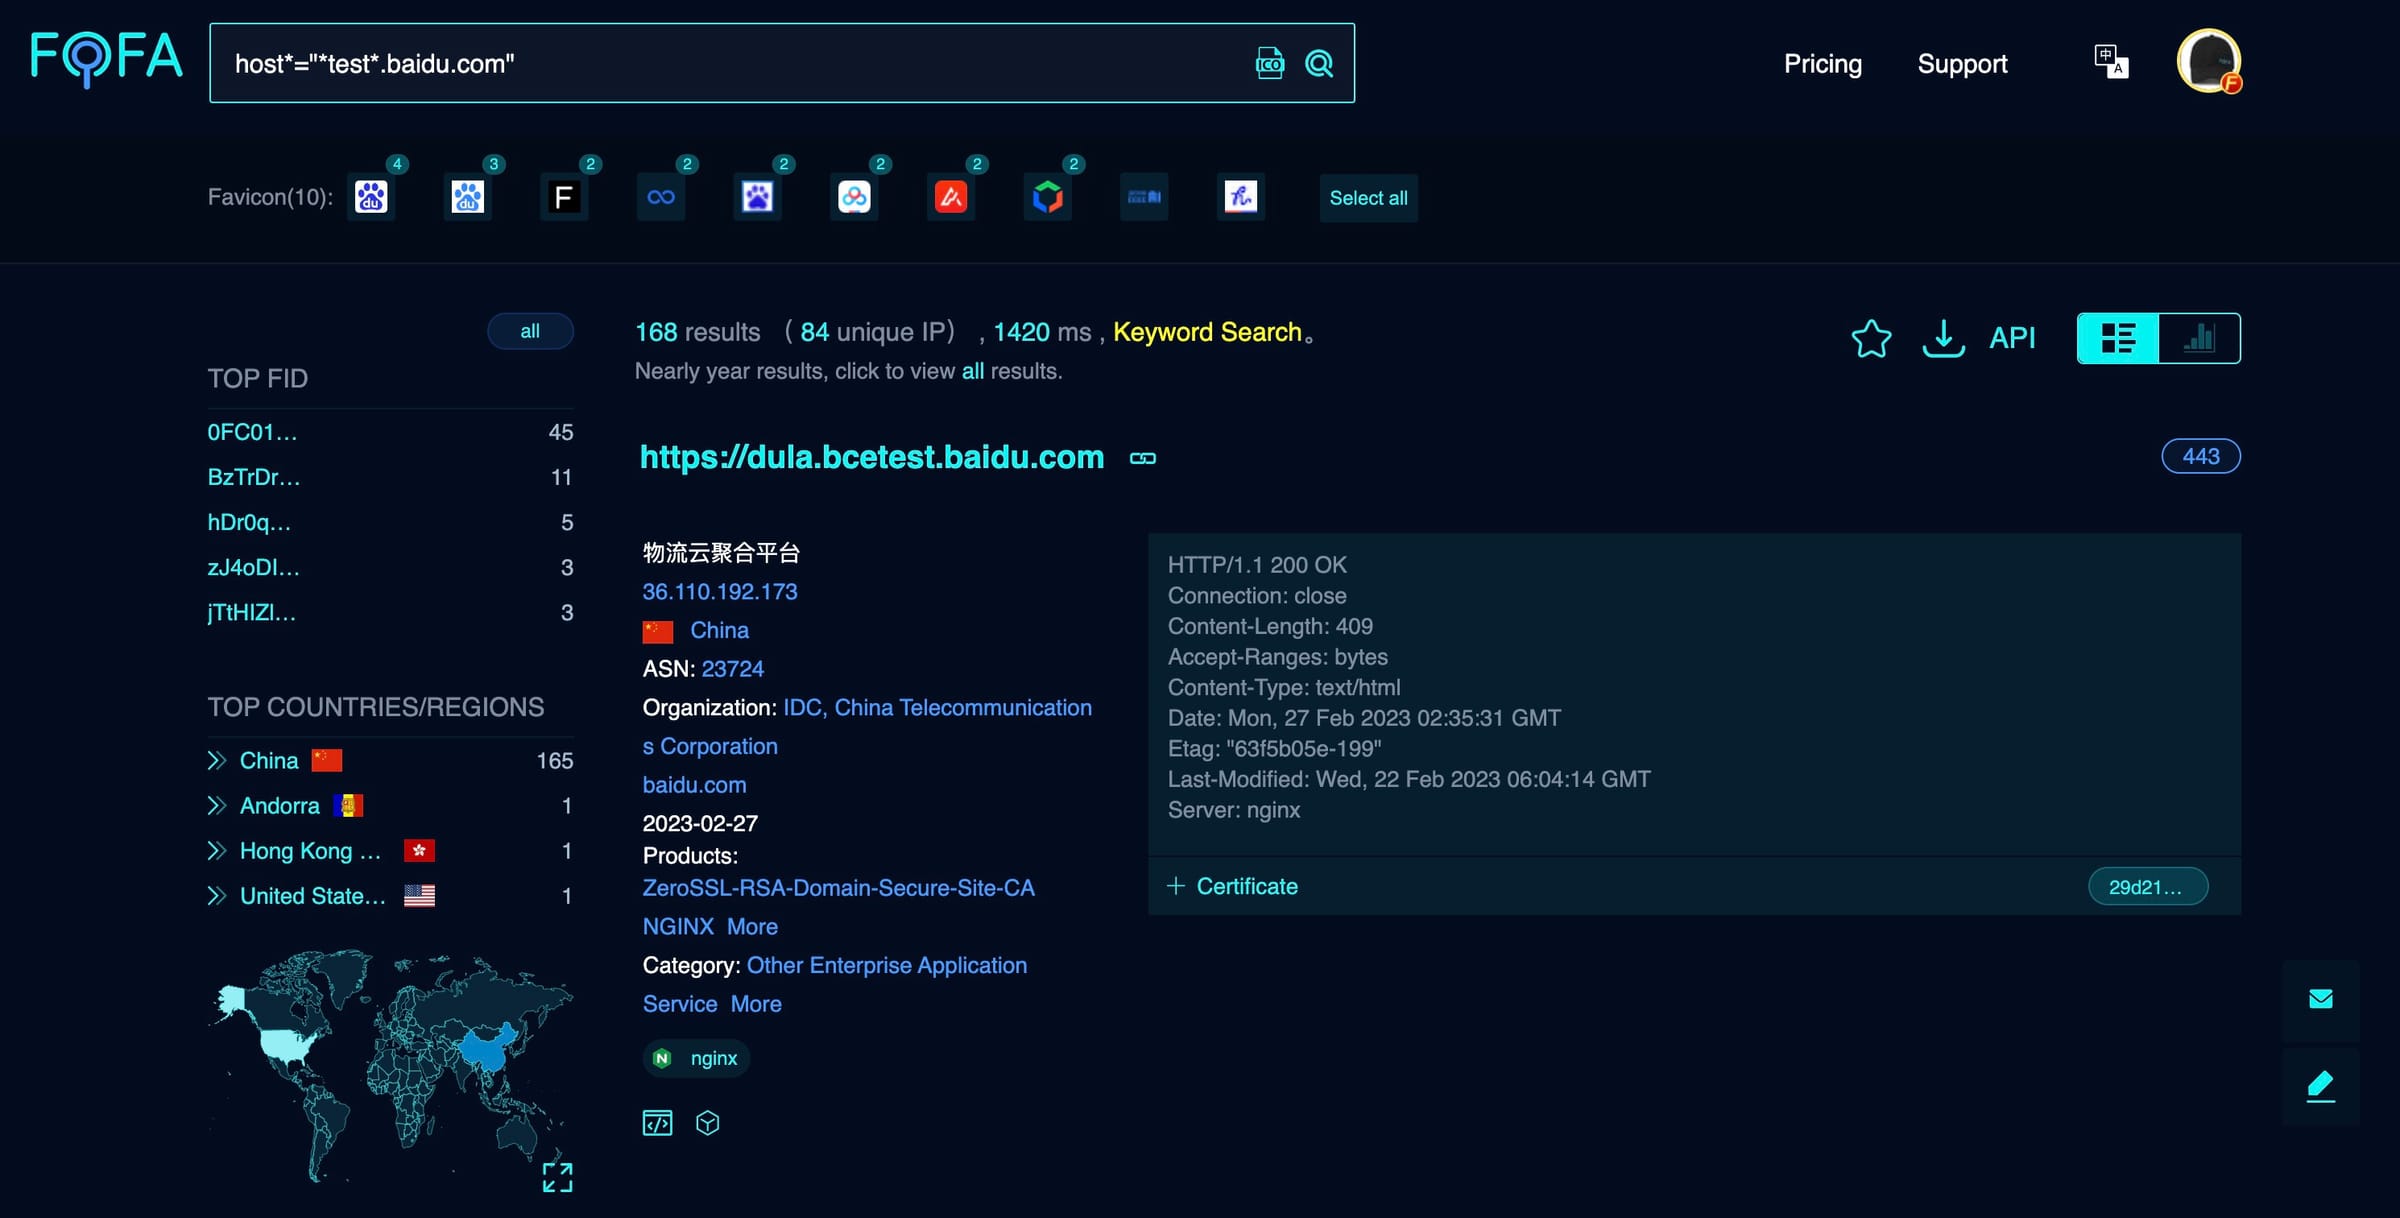
Task: Click the favicon icon search in the search bar
Action: coord(1268,63)
